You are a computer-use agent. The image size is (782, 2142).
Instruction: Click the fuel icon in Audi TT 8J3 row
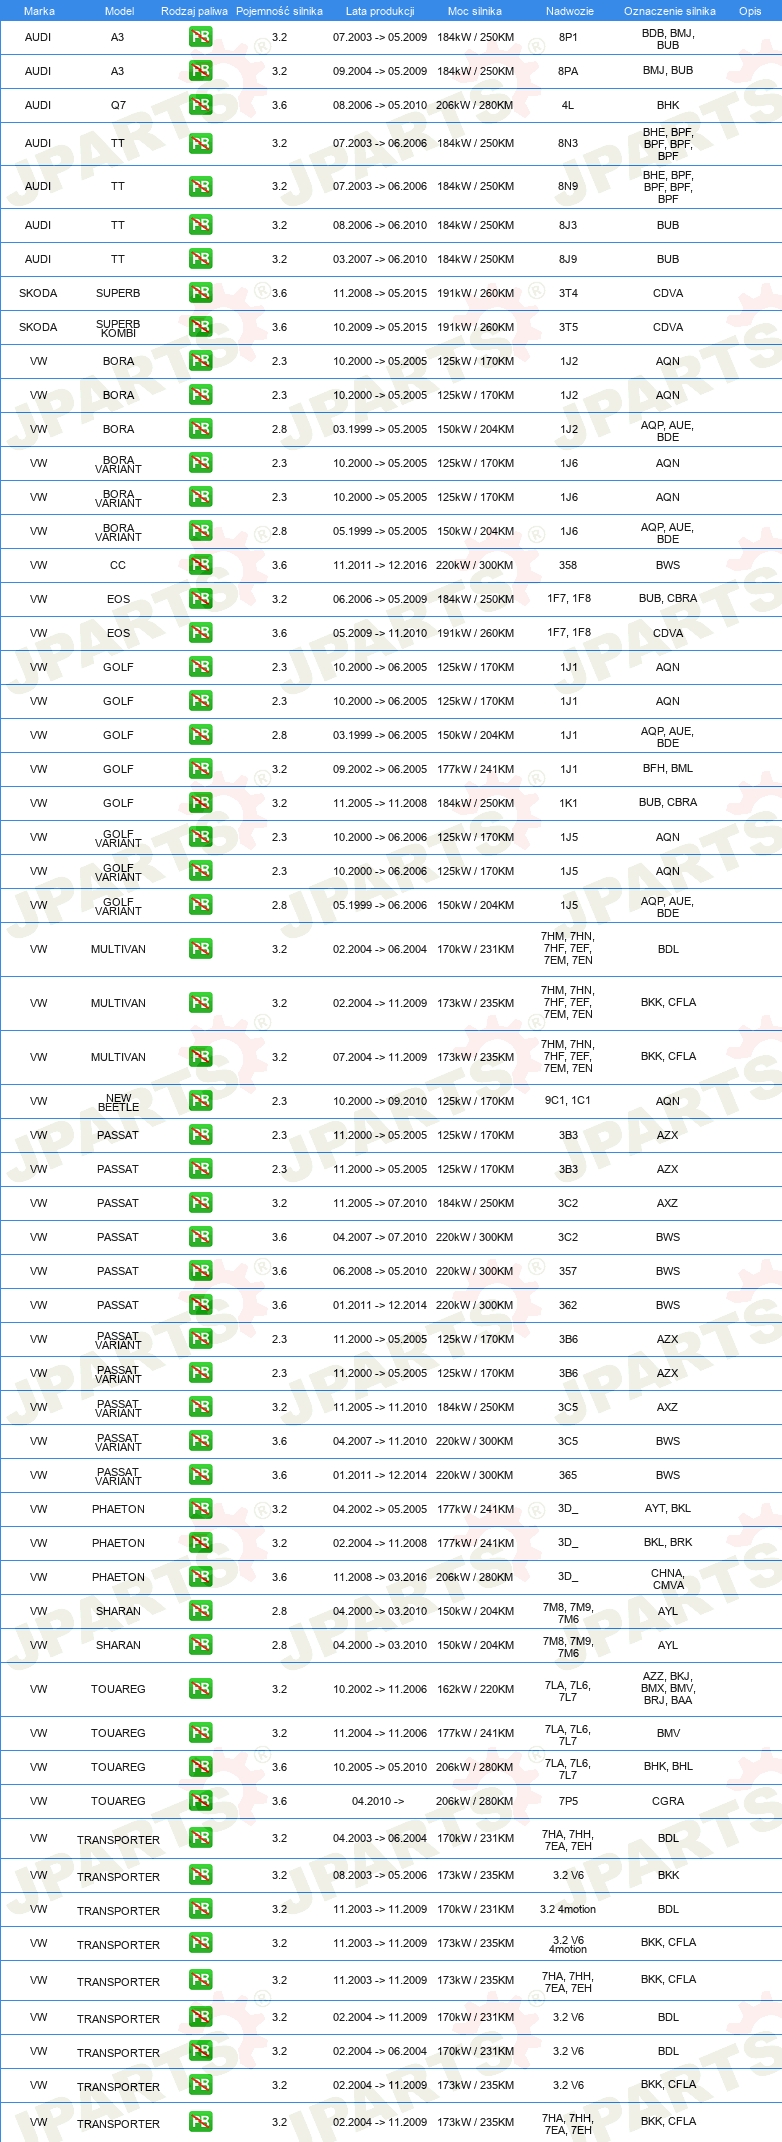pyautogui.click(x=200, y=225)
